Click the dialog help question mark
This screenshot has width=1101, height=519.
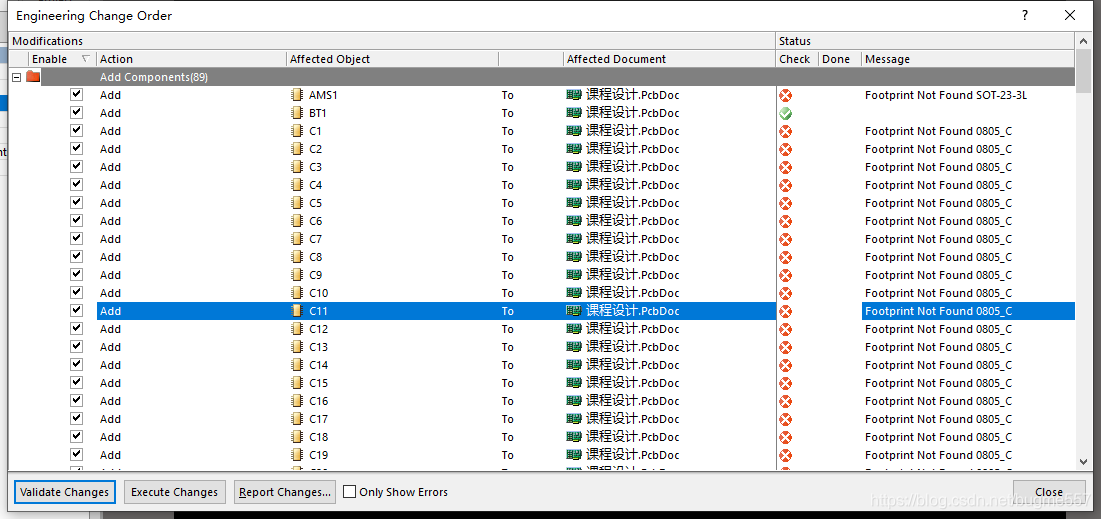coord(1026,15)
